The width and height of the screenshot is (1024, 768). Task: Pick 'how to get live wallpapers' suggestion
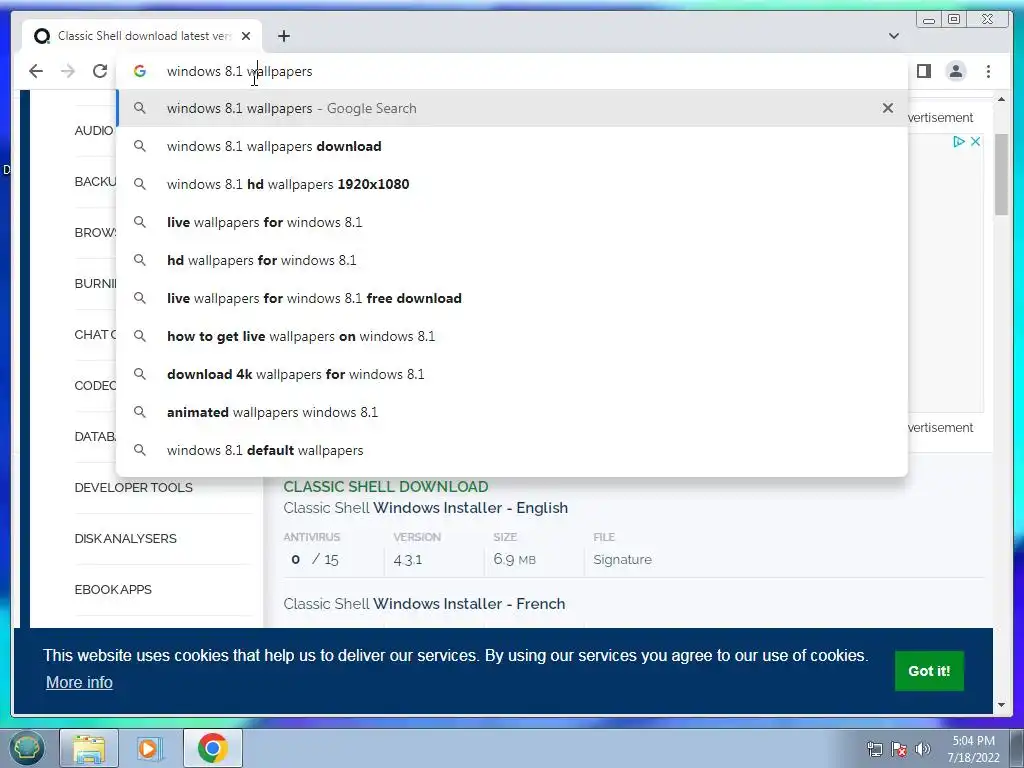pyautogui.click(x=512, y=336)
